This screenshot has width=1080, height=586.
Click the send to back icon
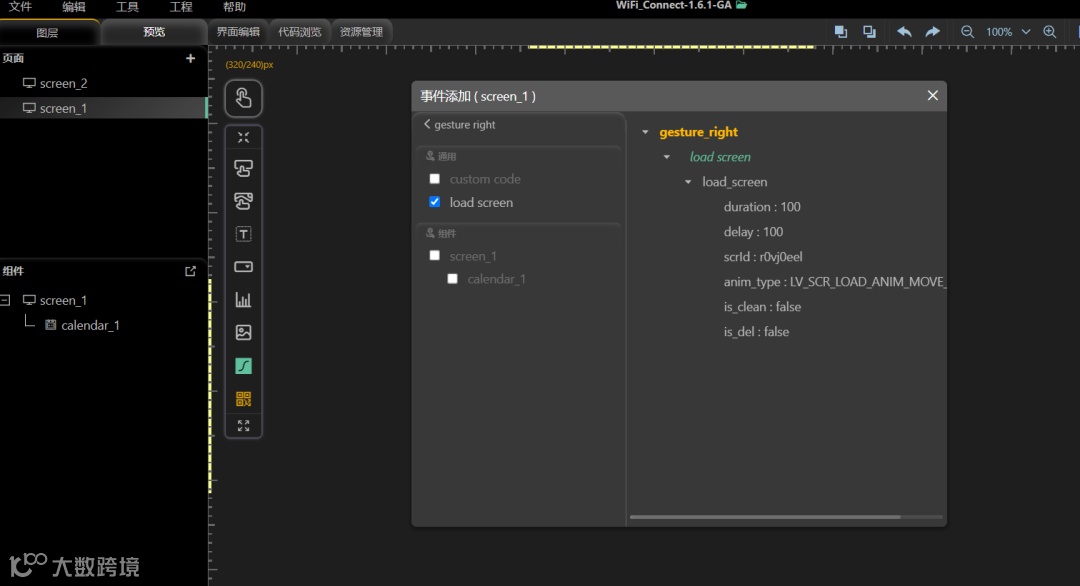[869, 32]
